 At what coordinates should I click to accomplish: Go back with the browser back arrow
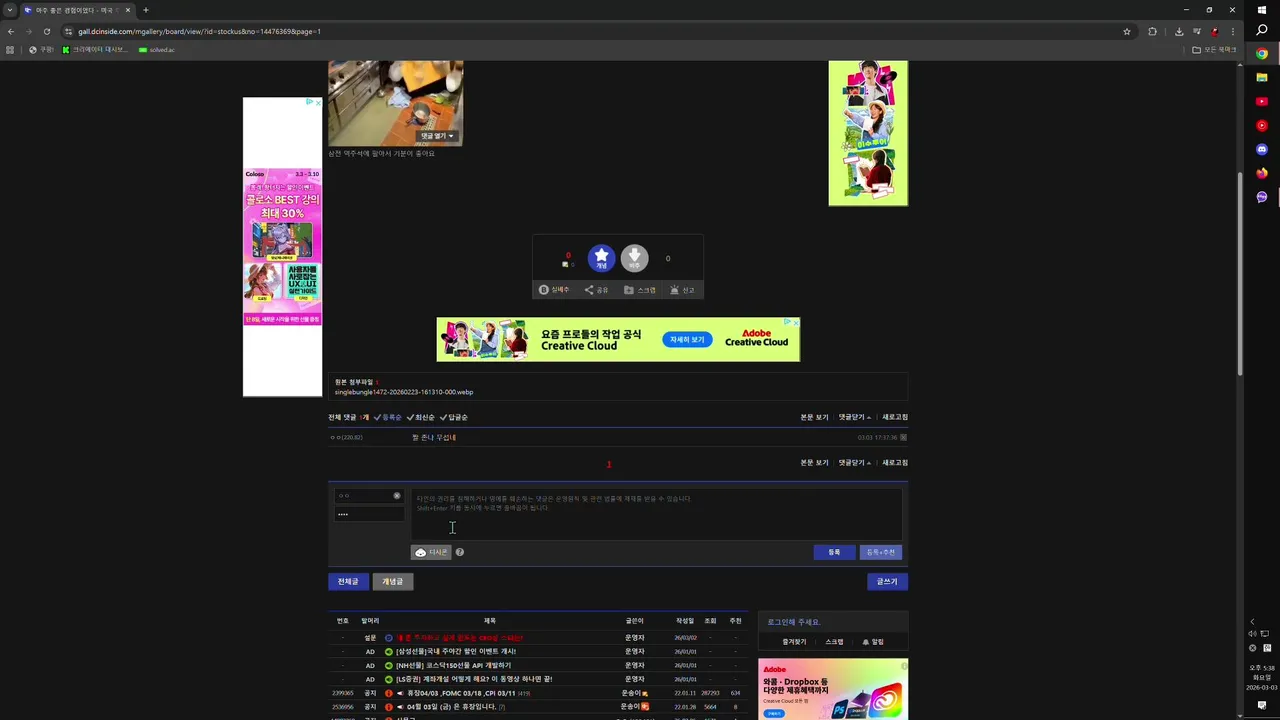11,31
